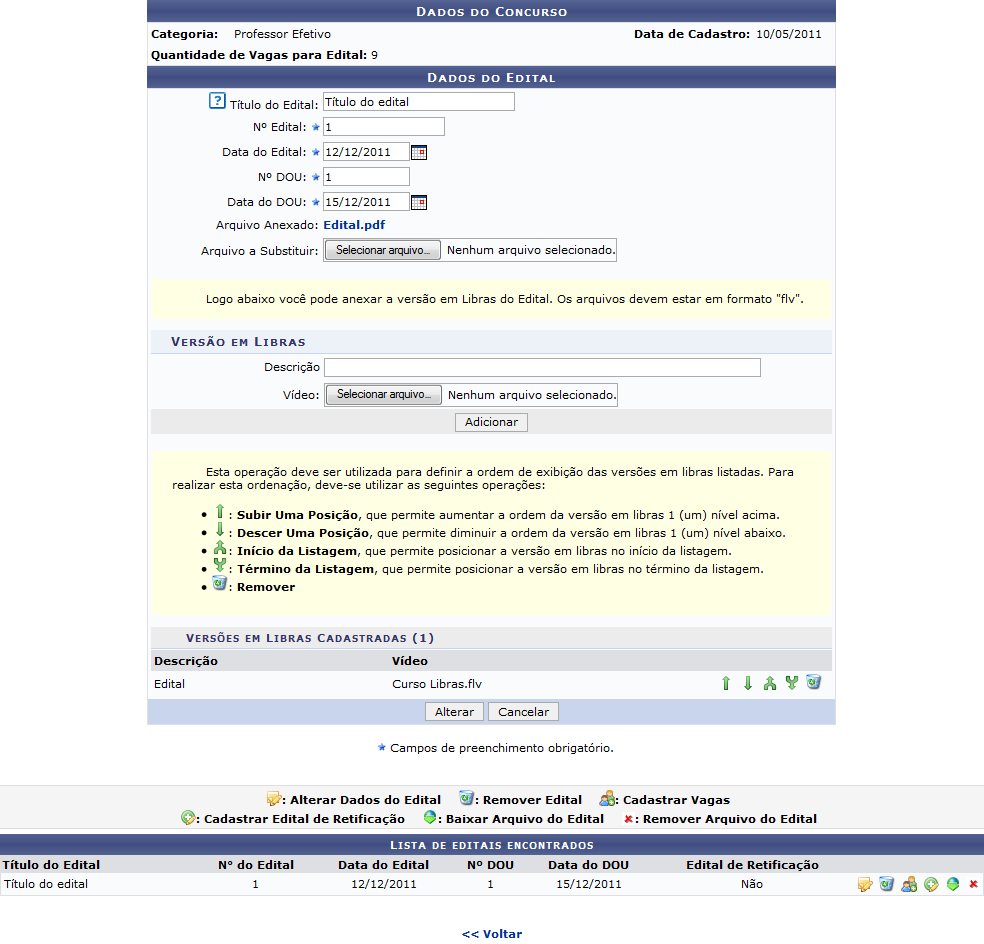Go back using the << Voltar link
Image resolution: width=984 pixels, height=944 pixels.
coord(492,934)
